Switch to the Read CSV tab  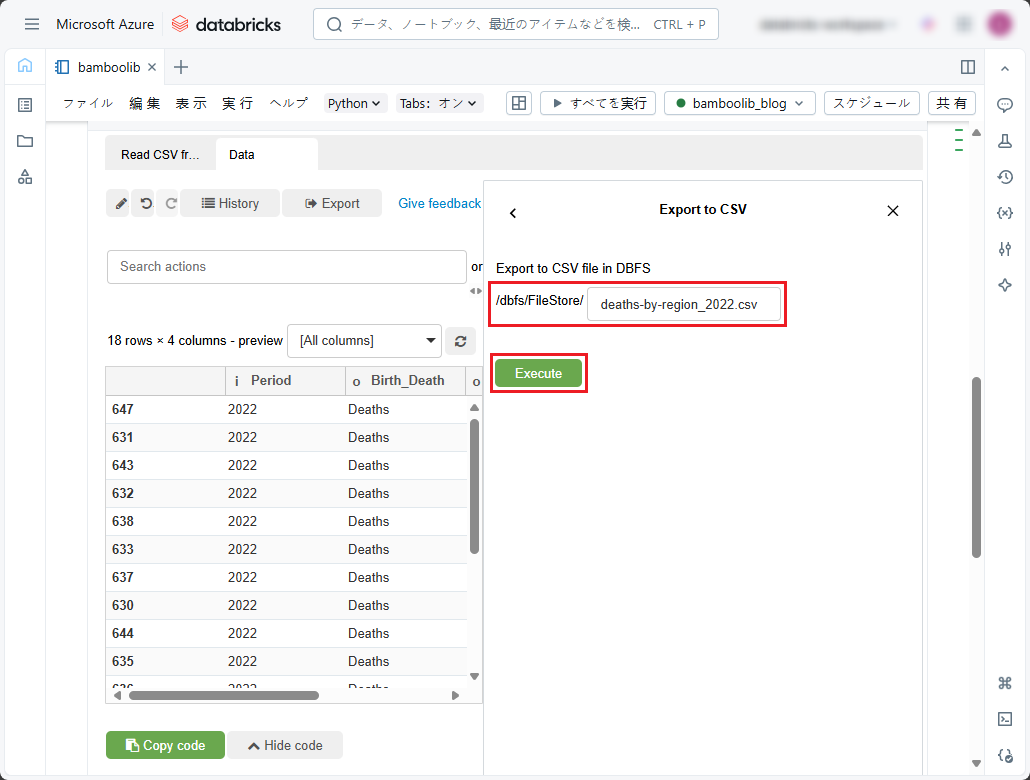160,155
